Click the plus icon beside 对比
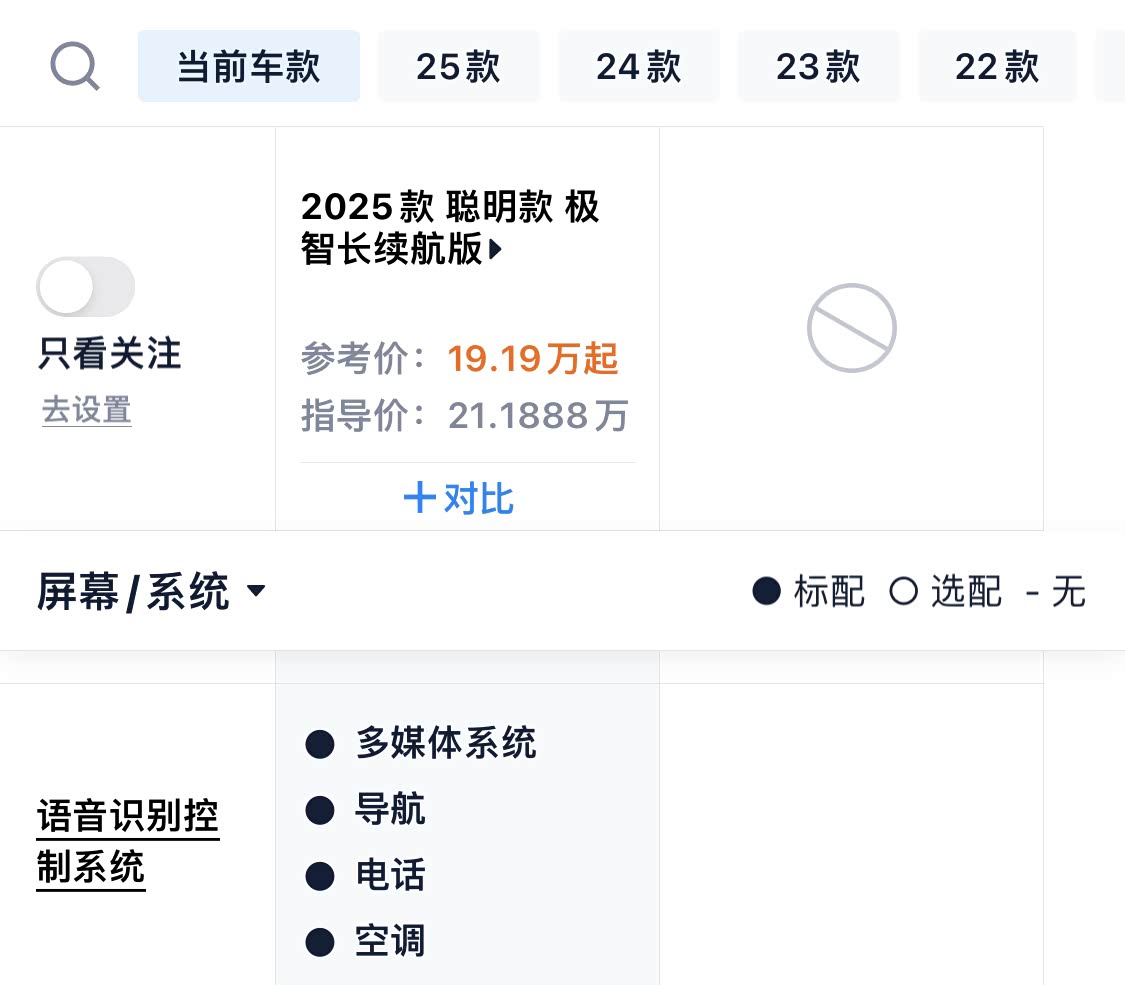The height and width of the screenshot is (985, 1125). pos(419,498)
